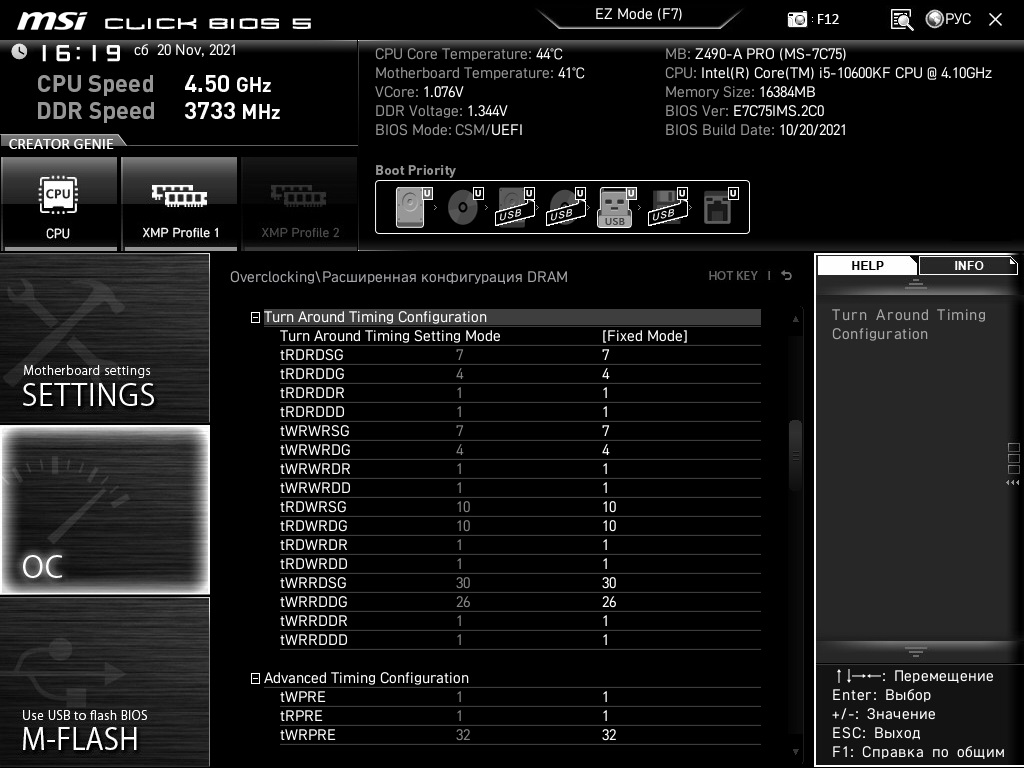This screenshot has height=768, width=1024.
Task: Edit the tWRRDDG value 26
Action: [x=609, y=601]
